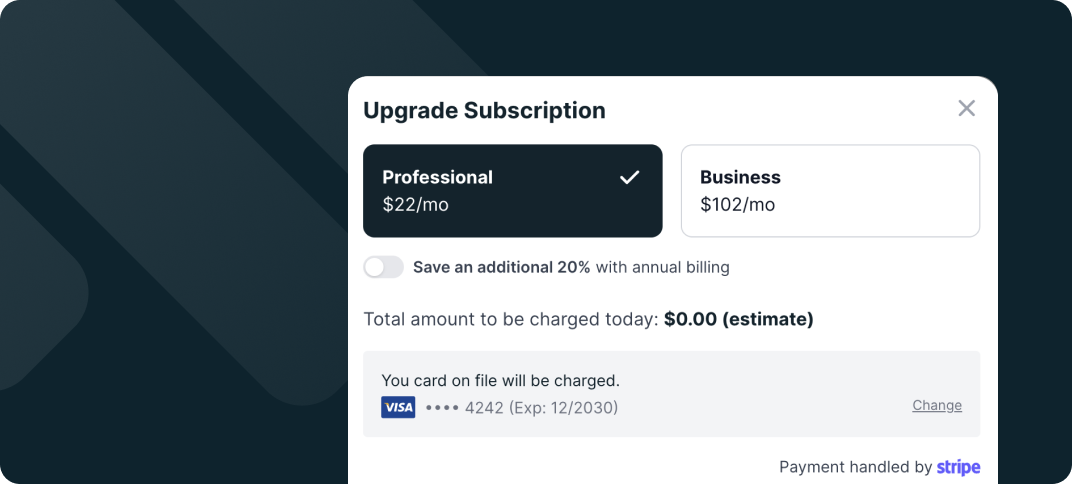Click the "$0.00 (estimate)" total amount
This screenshot has height=484, width=1072.
(738, 320)
